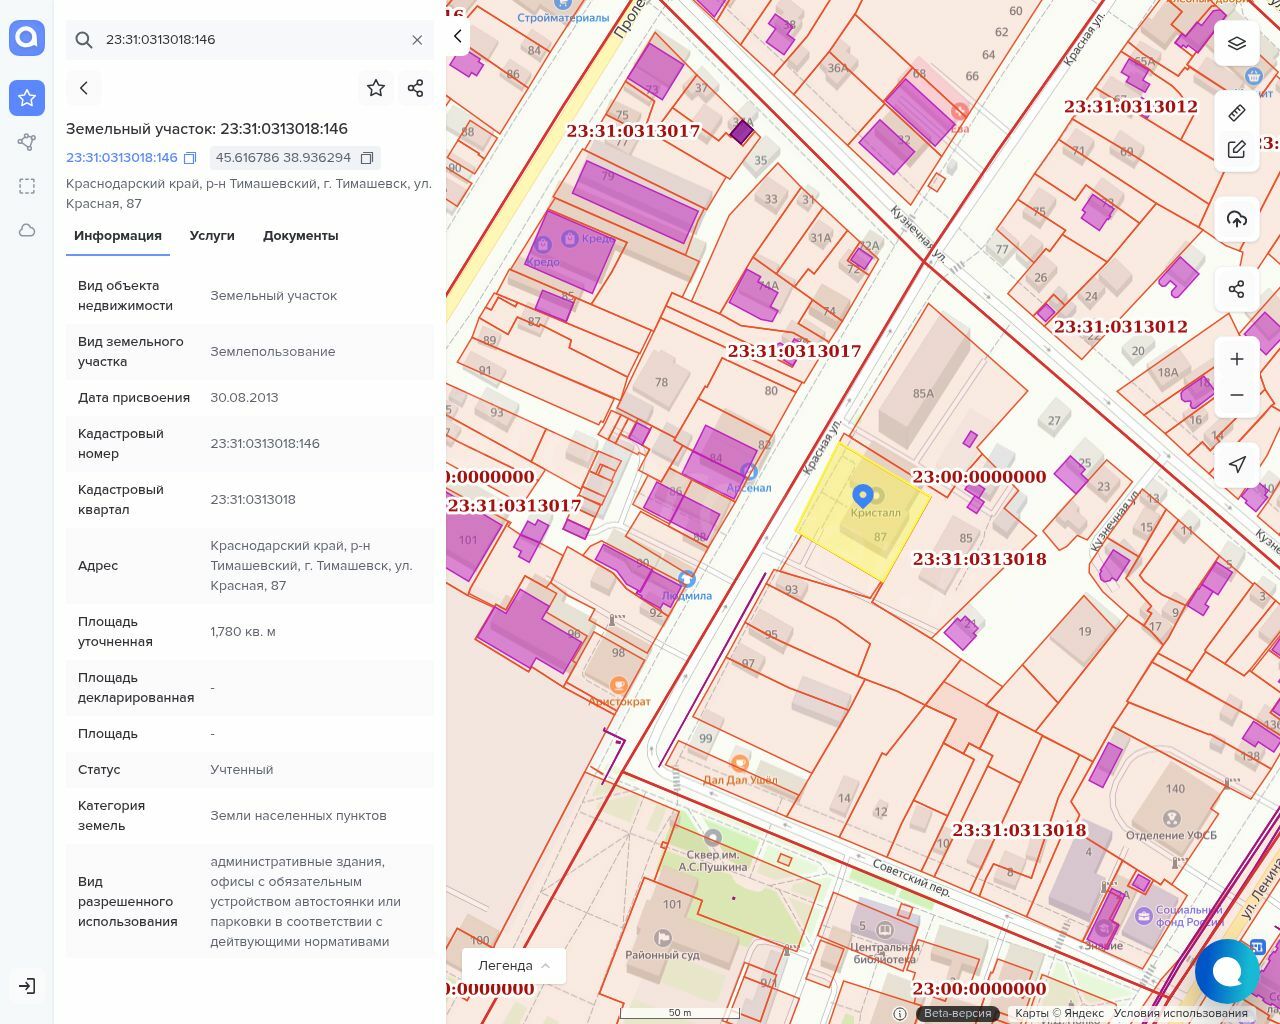Go back from the parcel details
Viewport: 1280px width, 1024px height.
click(84, 88)
